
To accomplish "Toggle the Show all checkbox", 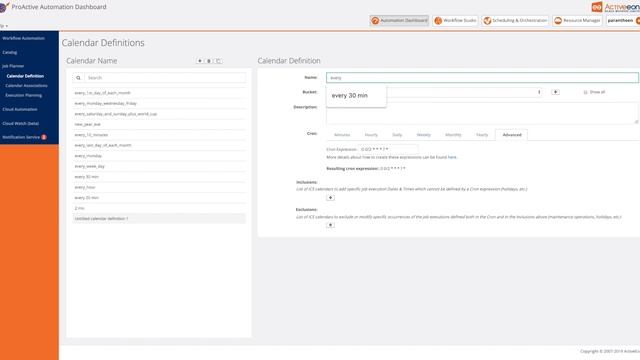I will pos(585,92).
